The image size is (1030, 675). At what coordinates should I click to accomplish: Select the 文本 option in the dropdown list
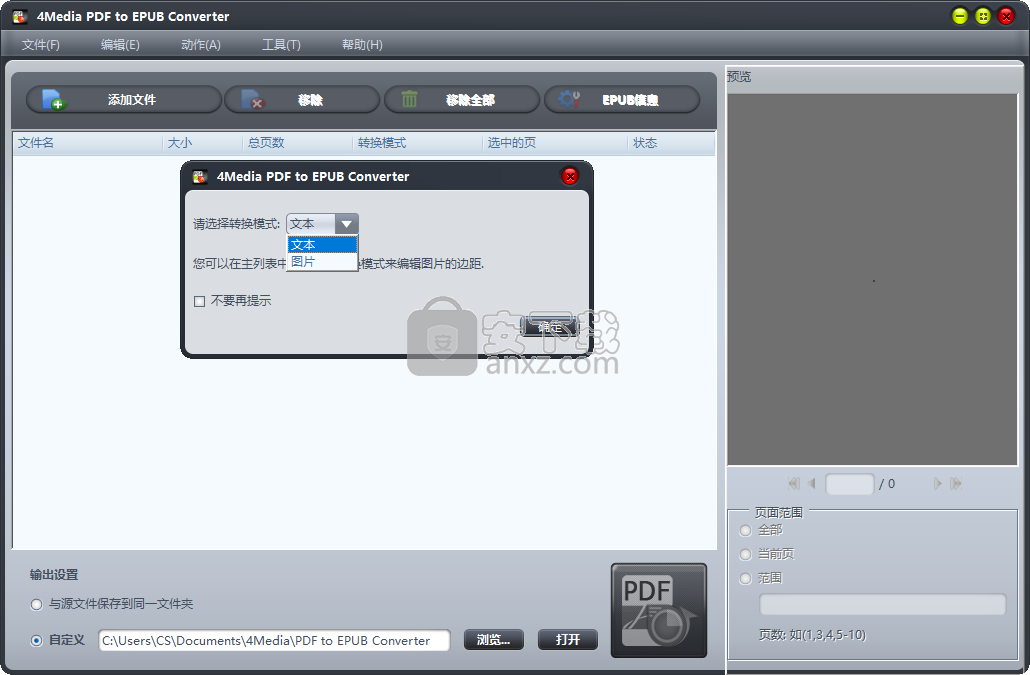click(x=323, y=245)
